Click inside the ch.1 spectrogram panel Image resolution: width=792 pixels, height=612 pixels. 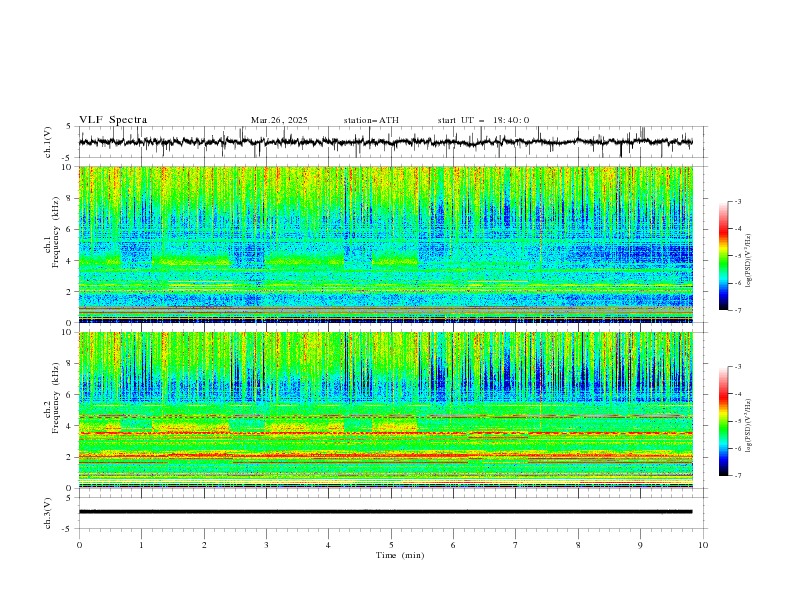pyautogui.click(x=386, y=244)
